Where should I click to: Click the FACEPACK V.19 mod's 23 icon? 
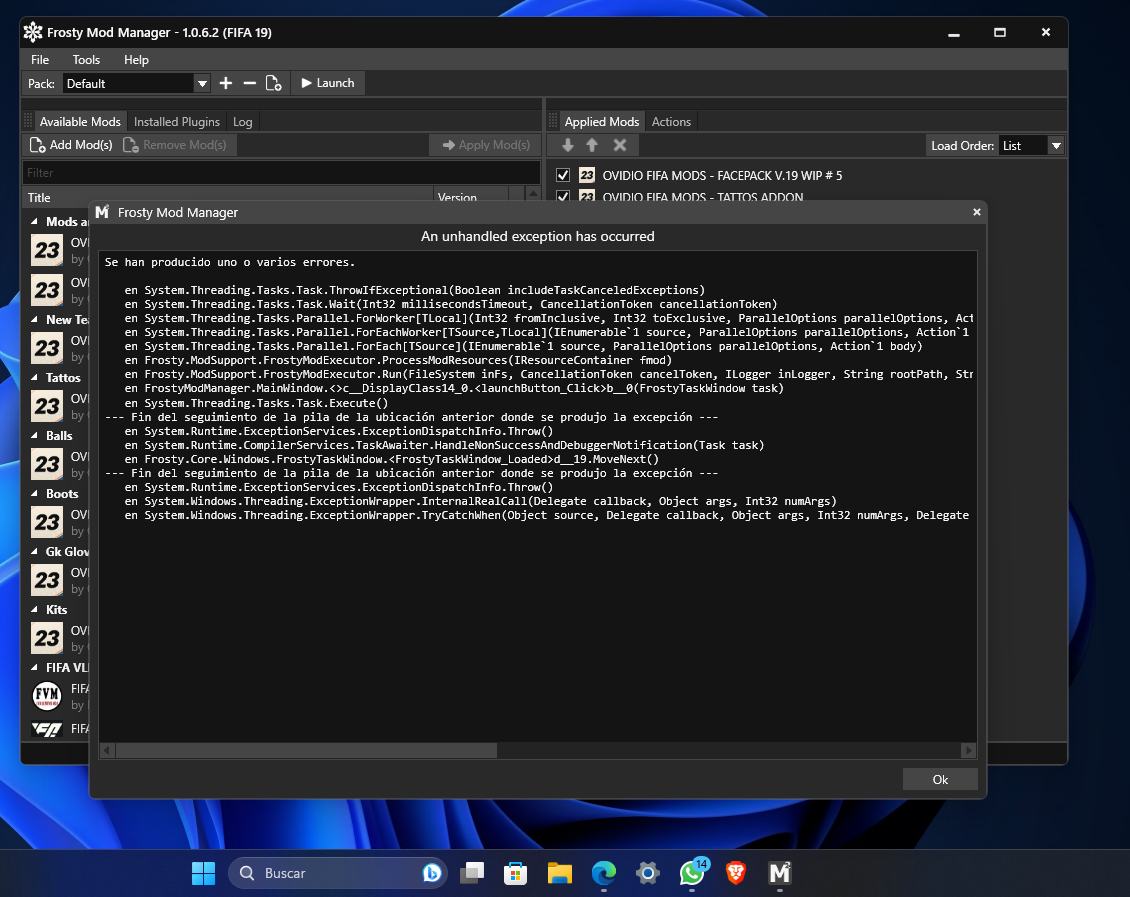coord(587,175)
